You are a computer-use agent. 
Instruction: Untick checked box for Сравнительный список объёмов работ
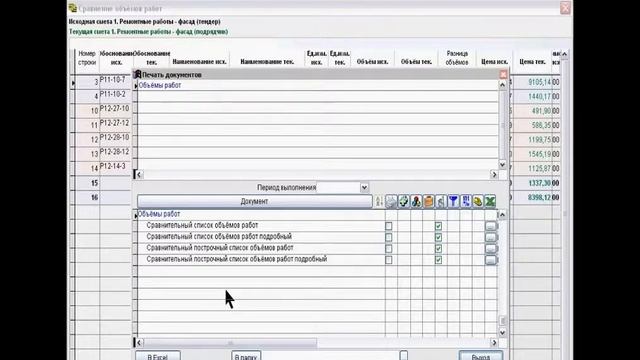pyautogui.click(x=438, y=226)
